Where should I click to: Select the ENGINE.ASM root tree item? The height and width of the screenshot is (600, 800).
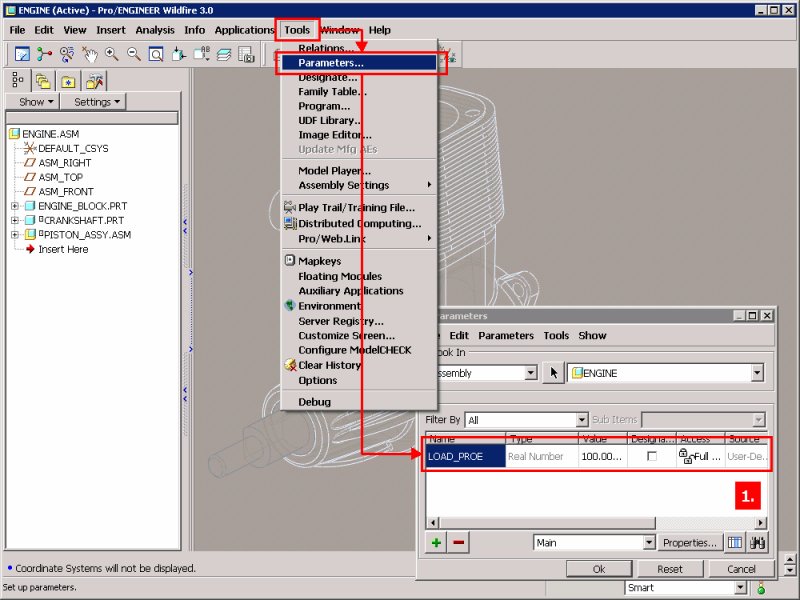pos(51,134)
